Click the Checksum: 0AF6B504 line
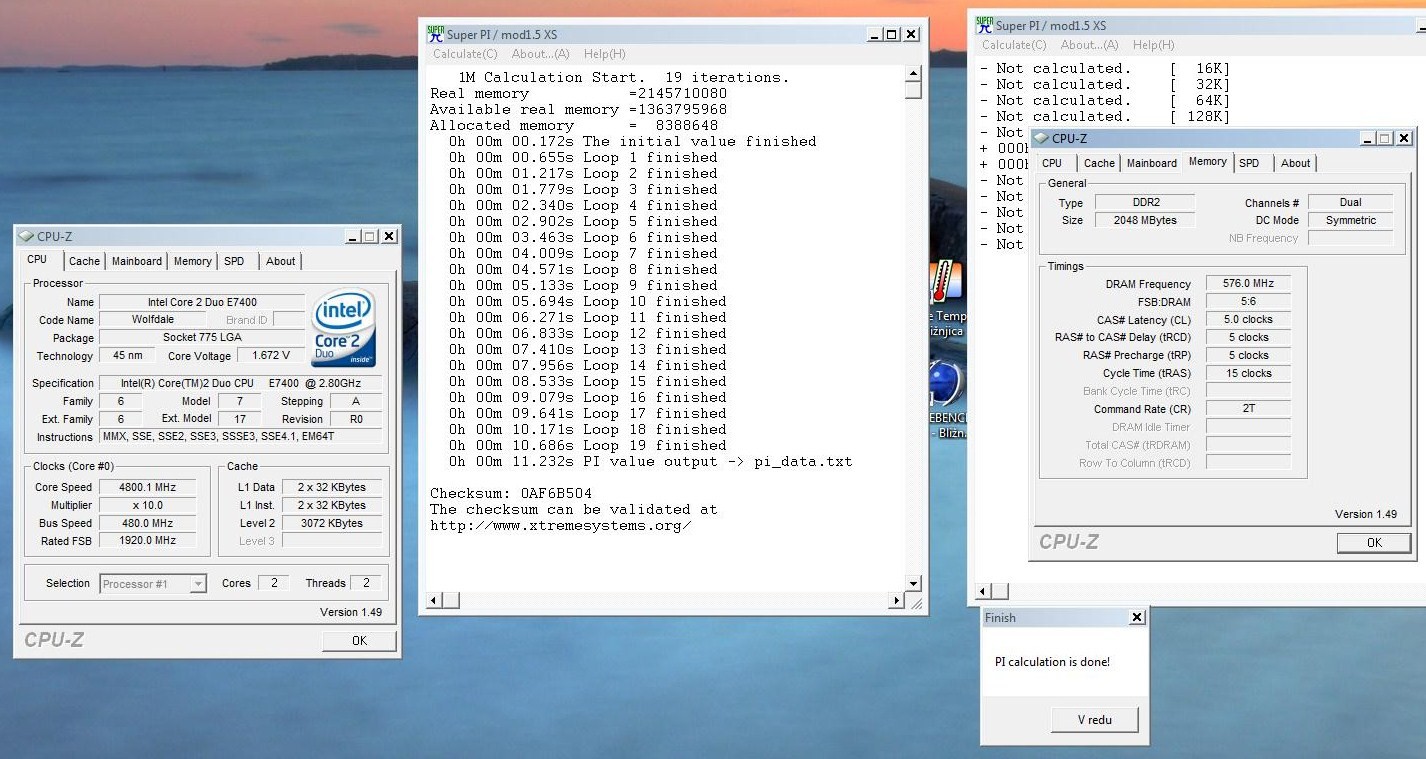This screenshot has height=759, width=1426. pos(511,493)
